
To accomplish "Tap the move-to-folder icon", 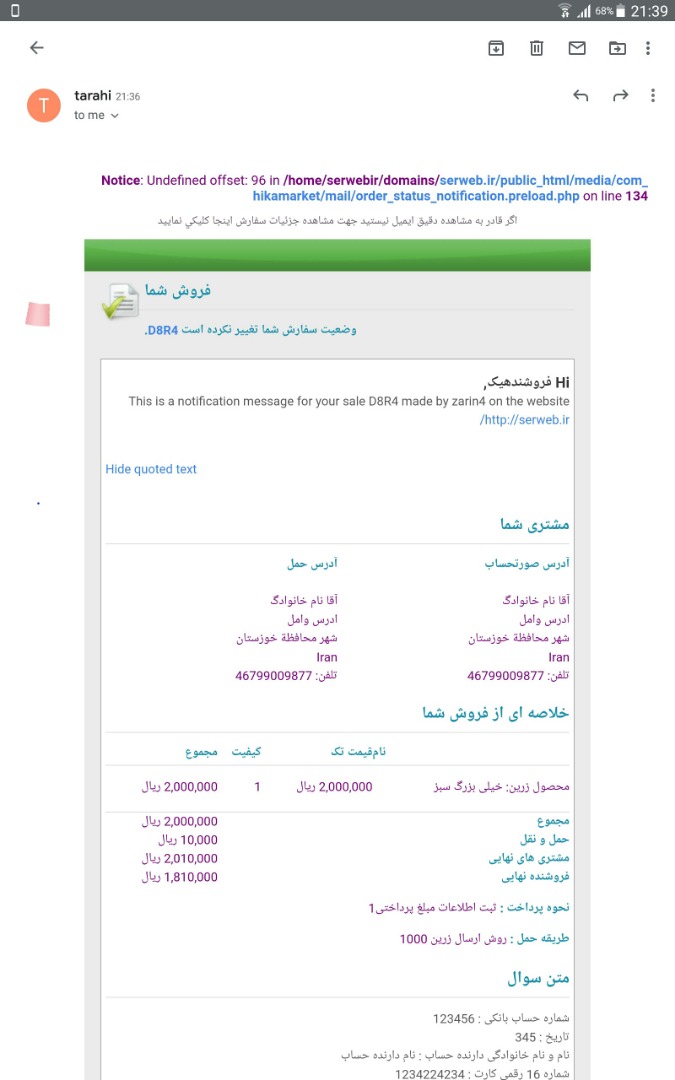I will [617, 48].
